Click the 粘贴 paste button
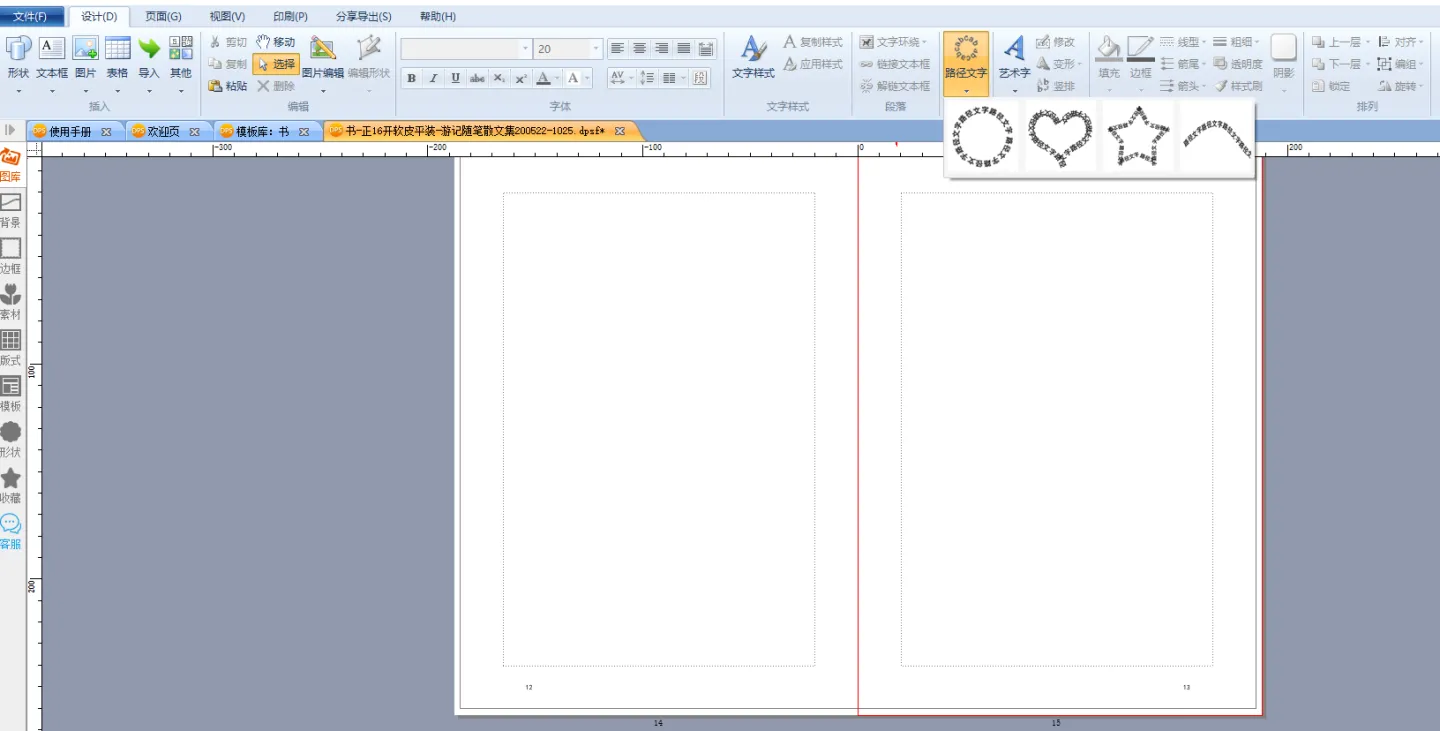This screenshot has width=1440, height=731. pos(228,86)
